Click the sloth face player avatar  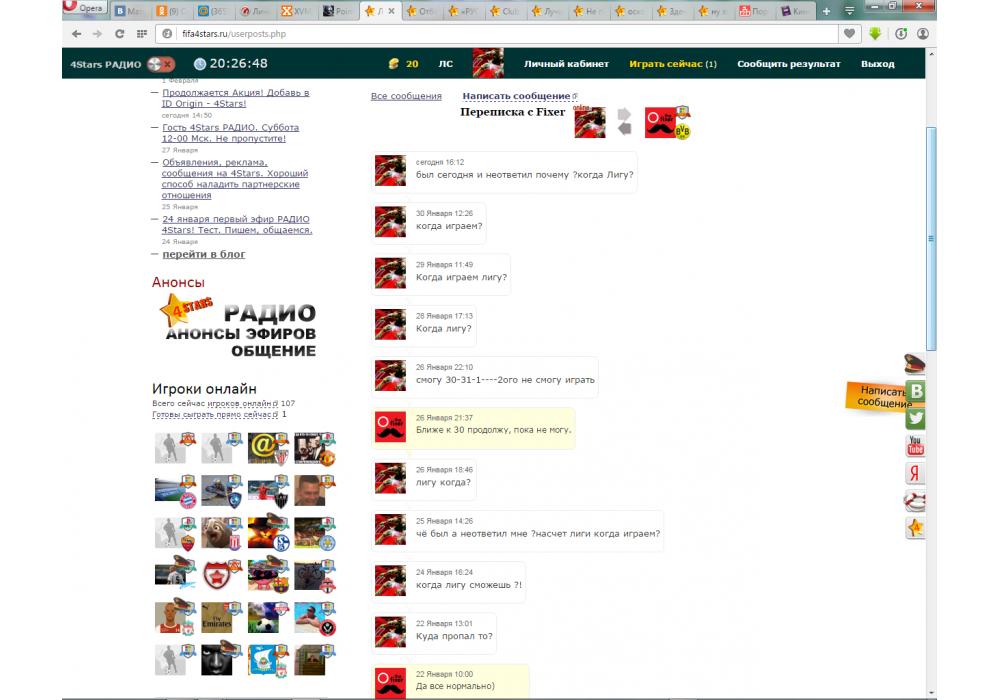pos(217,533)
